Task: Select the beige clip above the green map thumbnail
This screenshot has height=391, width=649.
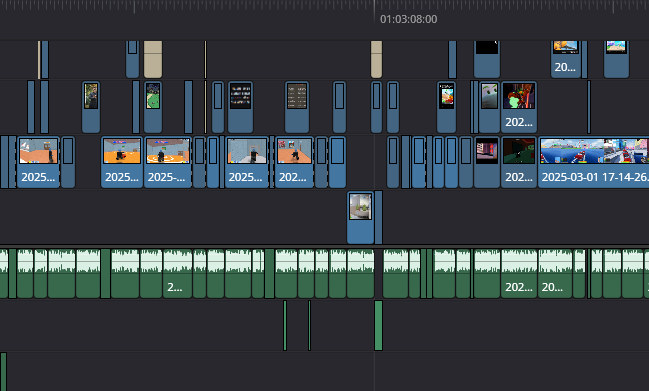Action: pyautogui.click(x=153, y=59)
